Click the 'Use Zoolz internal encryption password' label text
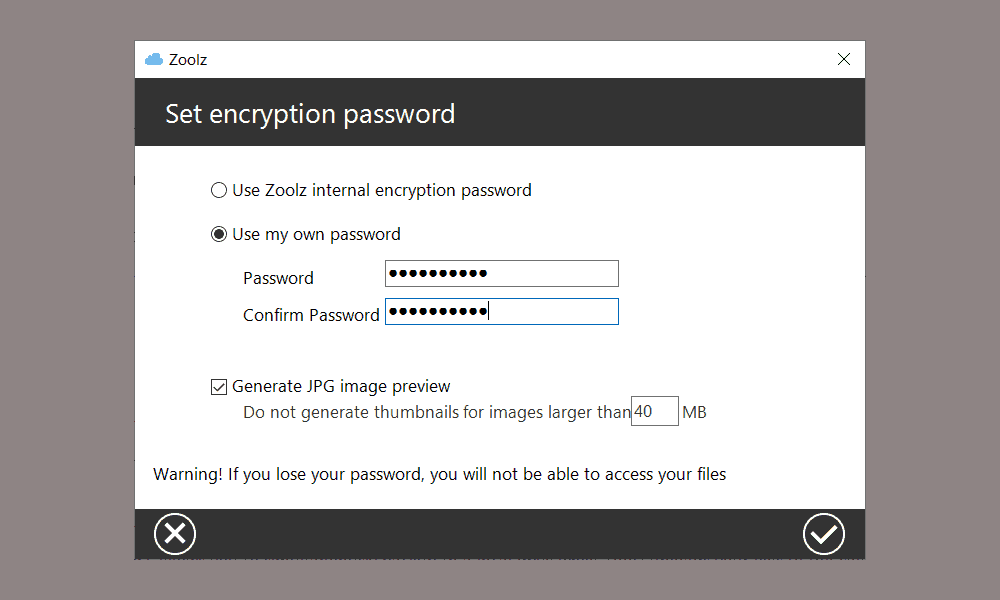Screen dimensions: 1000x600 pos(382,191)
